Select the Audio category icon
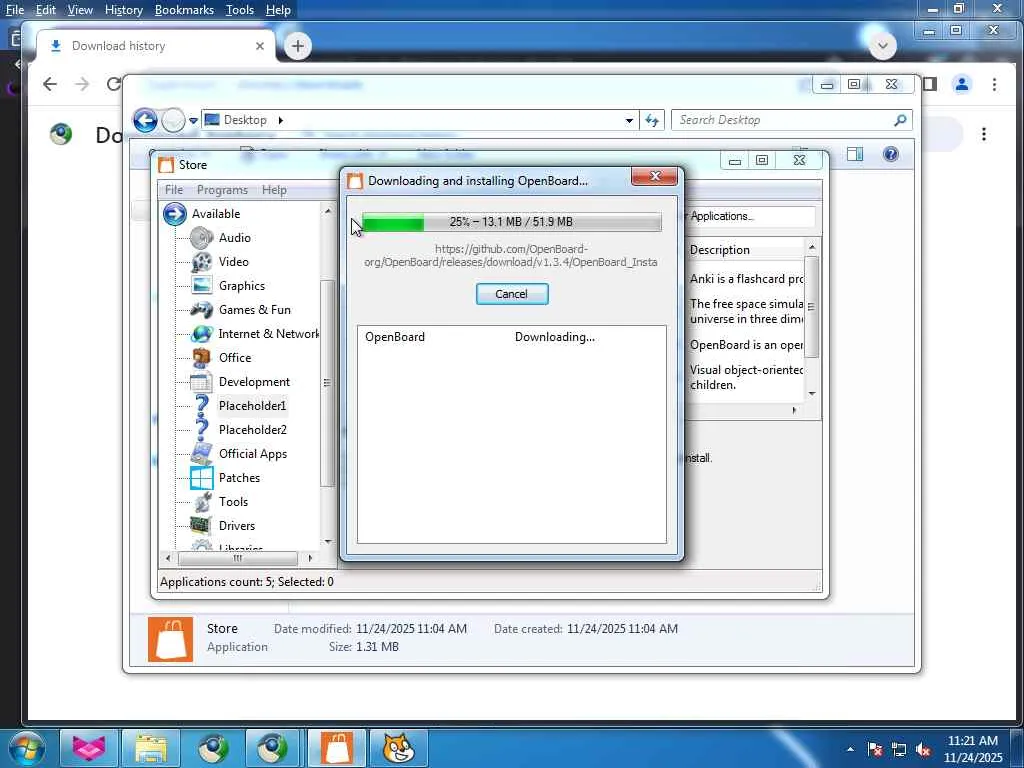Viewport: 1024px width, 768px height. click(x=201, y=238)
